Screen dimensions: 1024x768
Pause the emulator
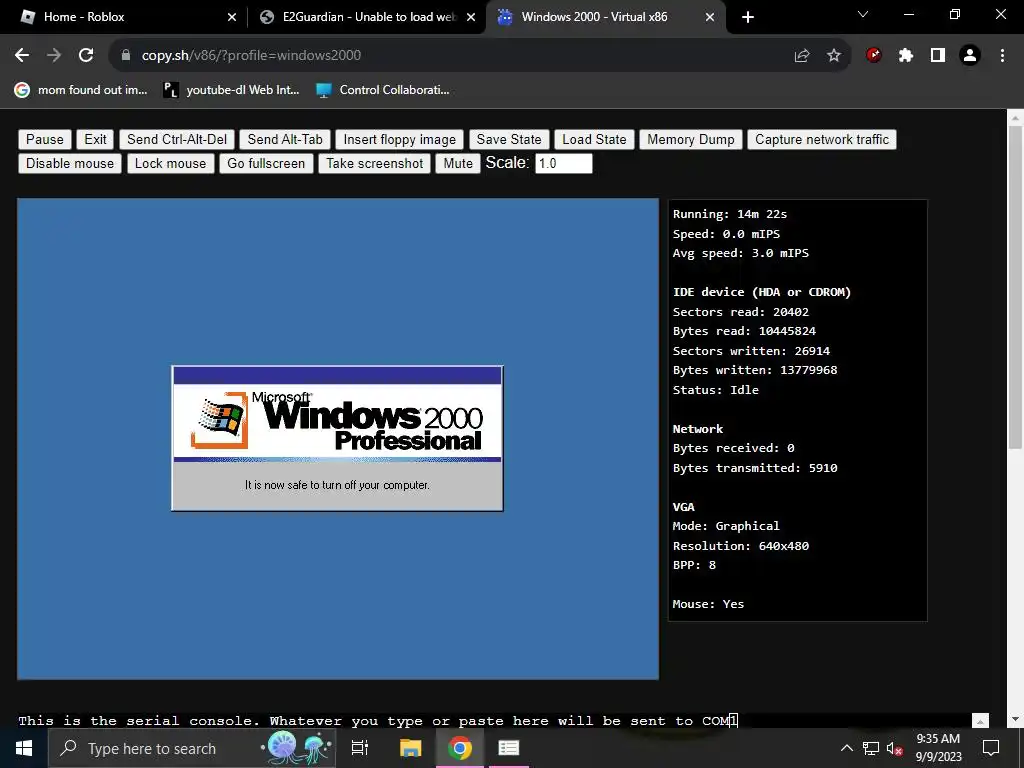[x=44, y=139]
